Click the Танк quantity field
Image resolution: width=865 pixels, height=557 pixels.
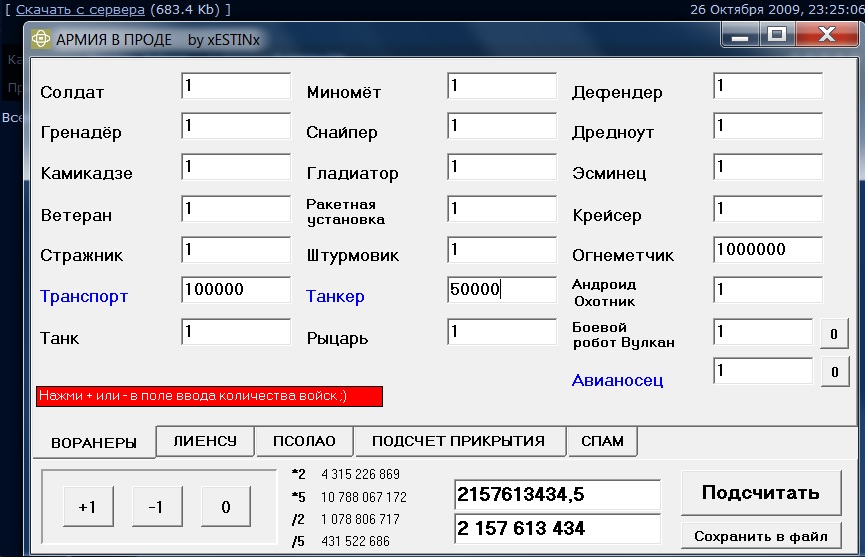point(236,332)
